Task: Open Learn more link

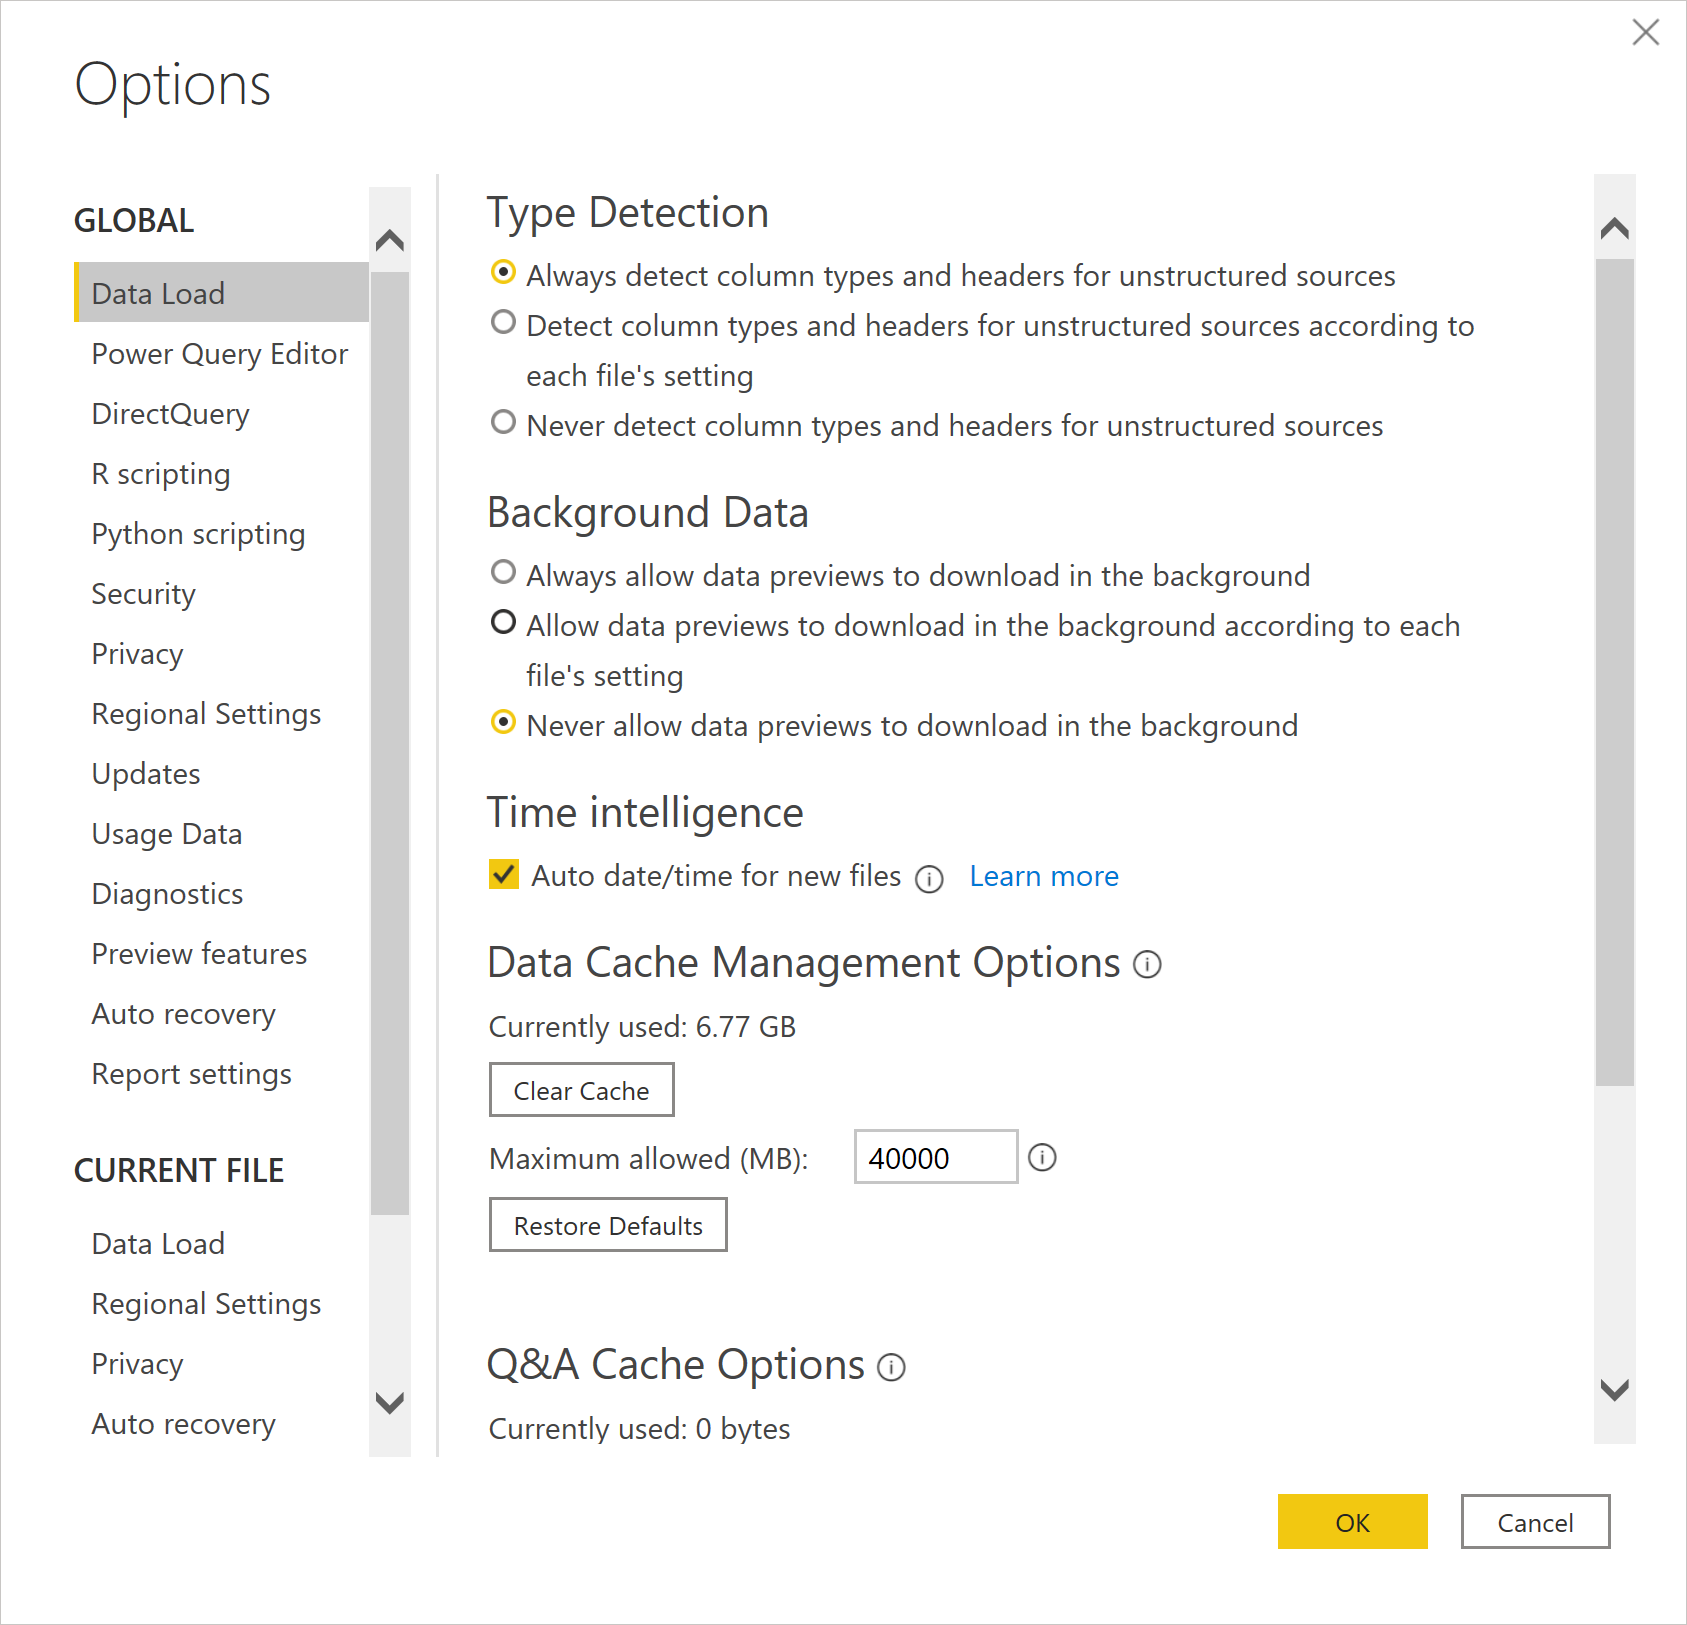Action: (1044, 876)
